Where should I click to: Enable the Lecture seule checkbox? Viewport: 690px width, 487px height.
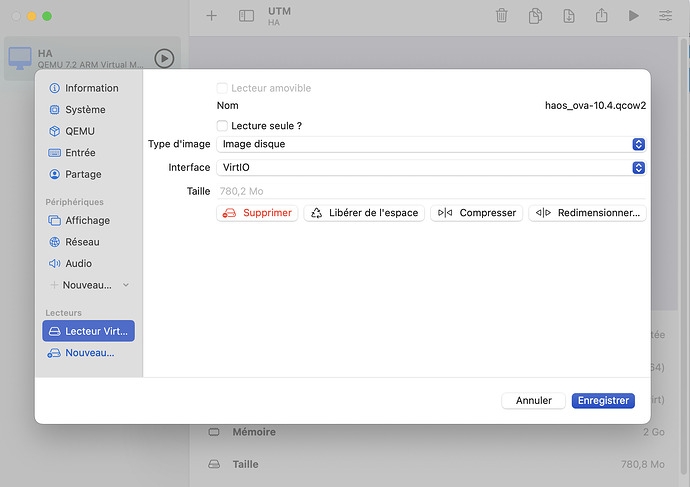point(222,126)
